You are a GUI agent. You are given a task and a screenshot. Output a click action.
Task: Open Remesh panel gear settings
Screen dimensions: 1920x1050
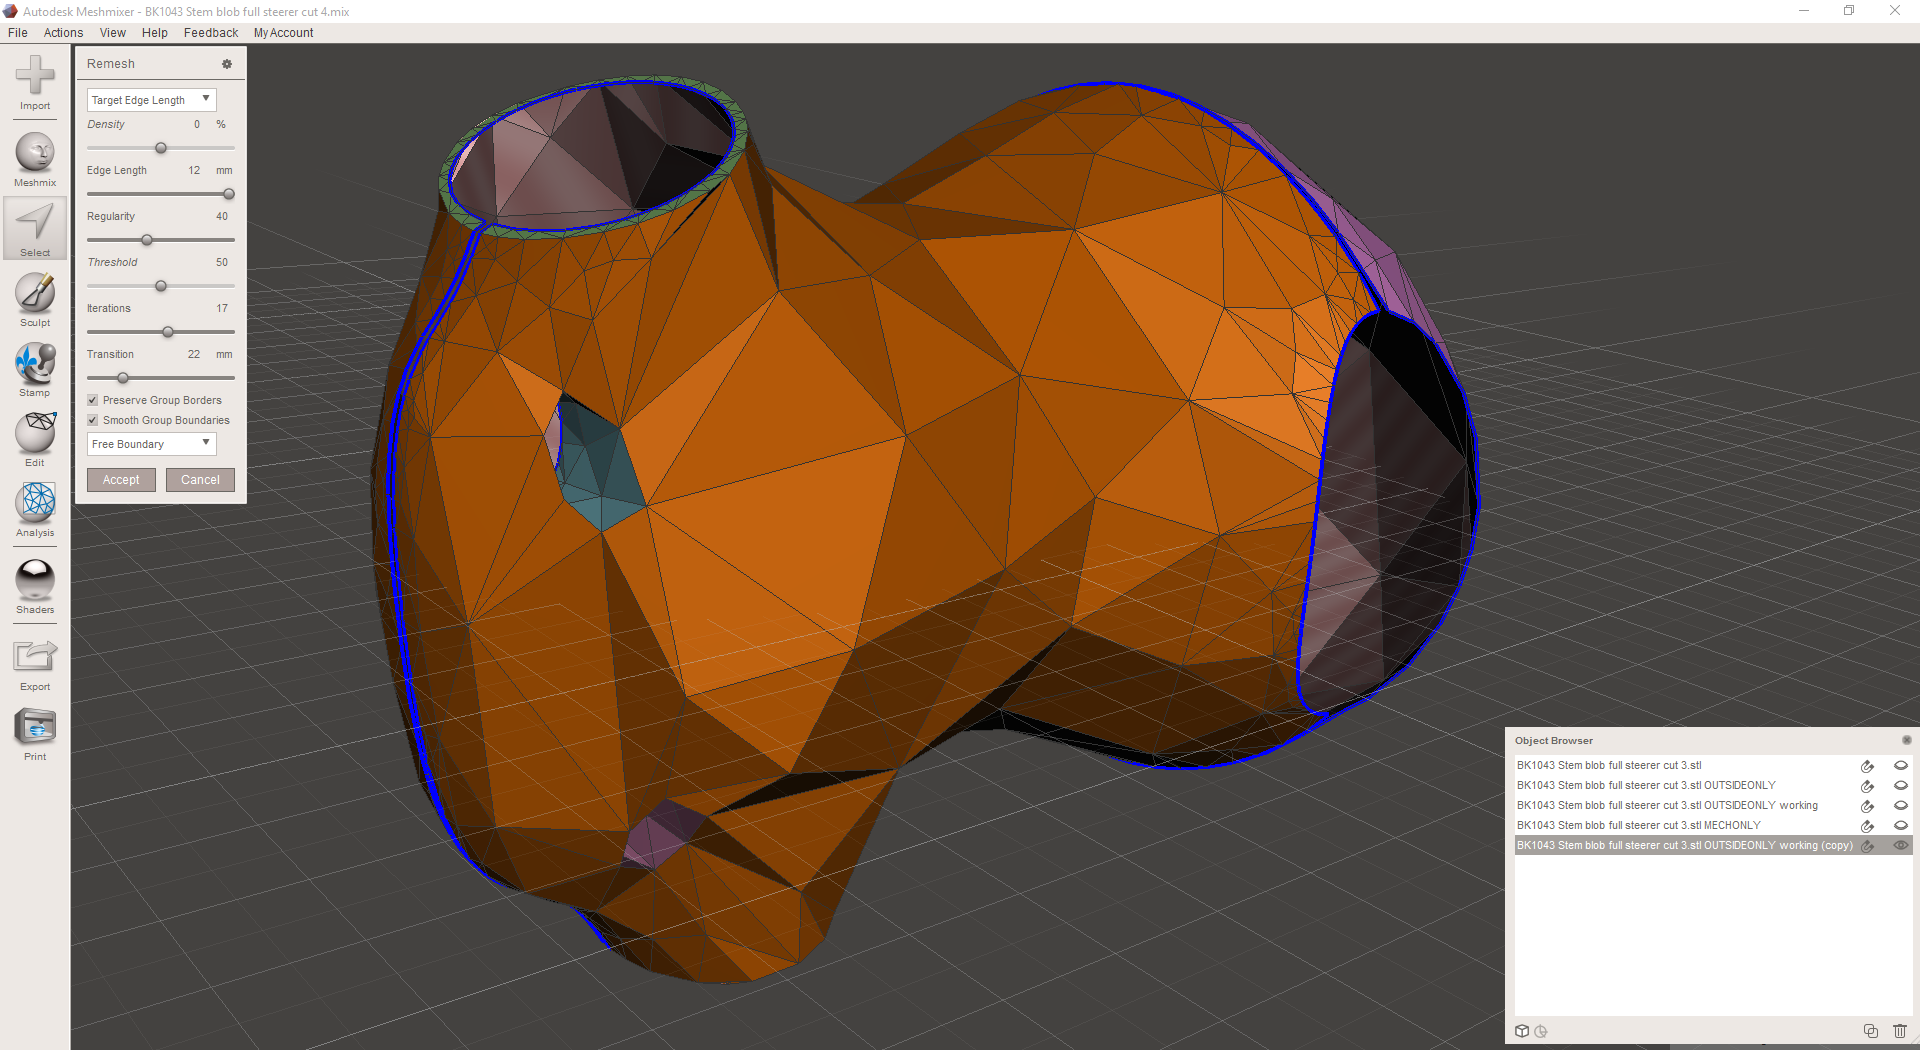(227, 64)
